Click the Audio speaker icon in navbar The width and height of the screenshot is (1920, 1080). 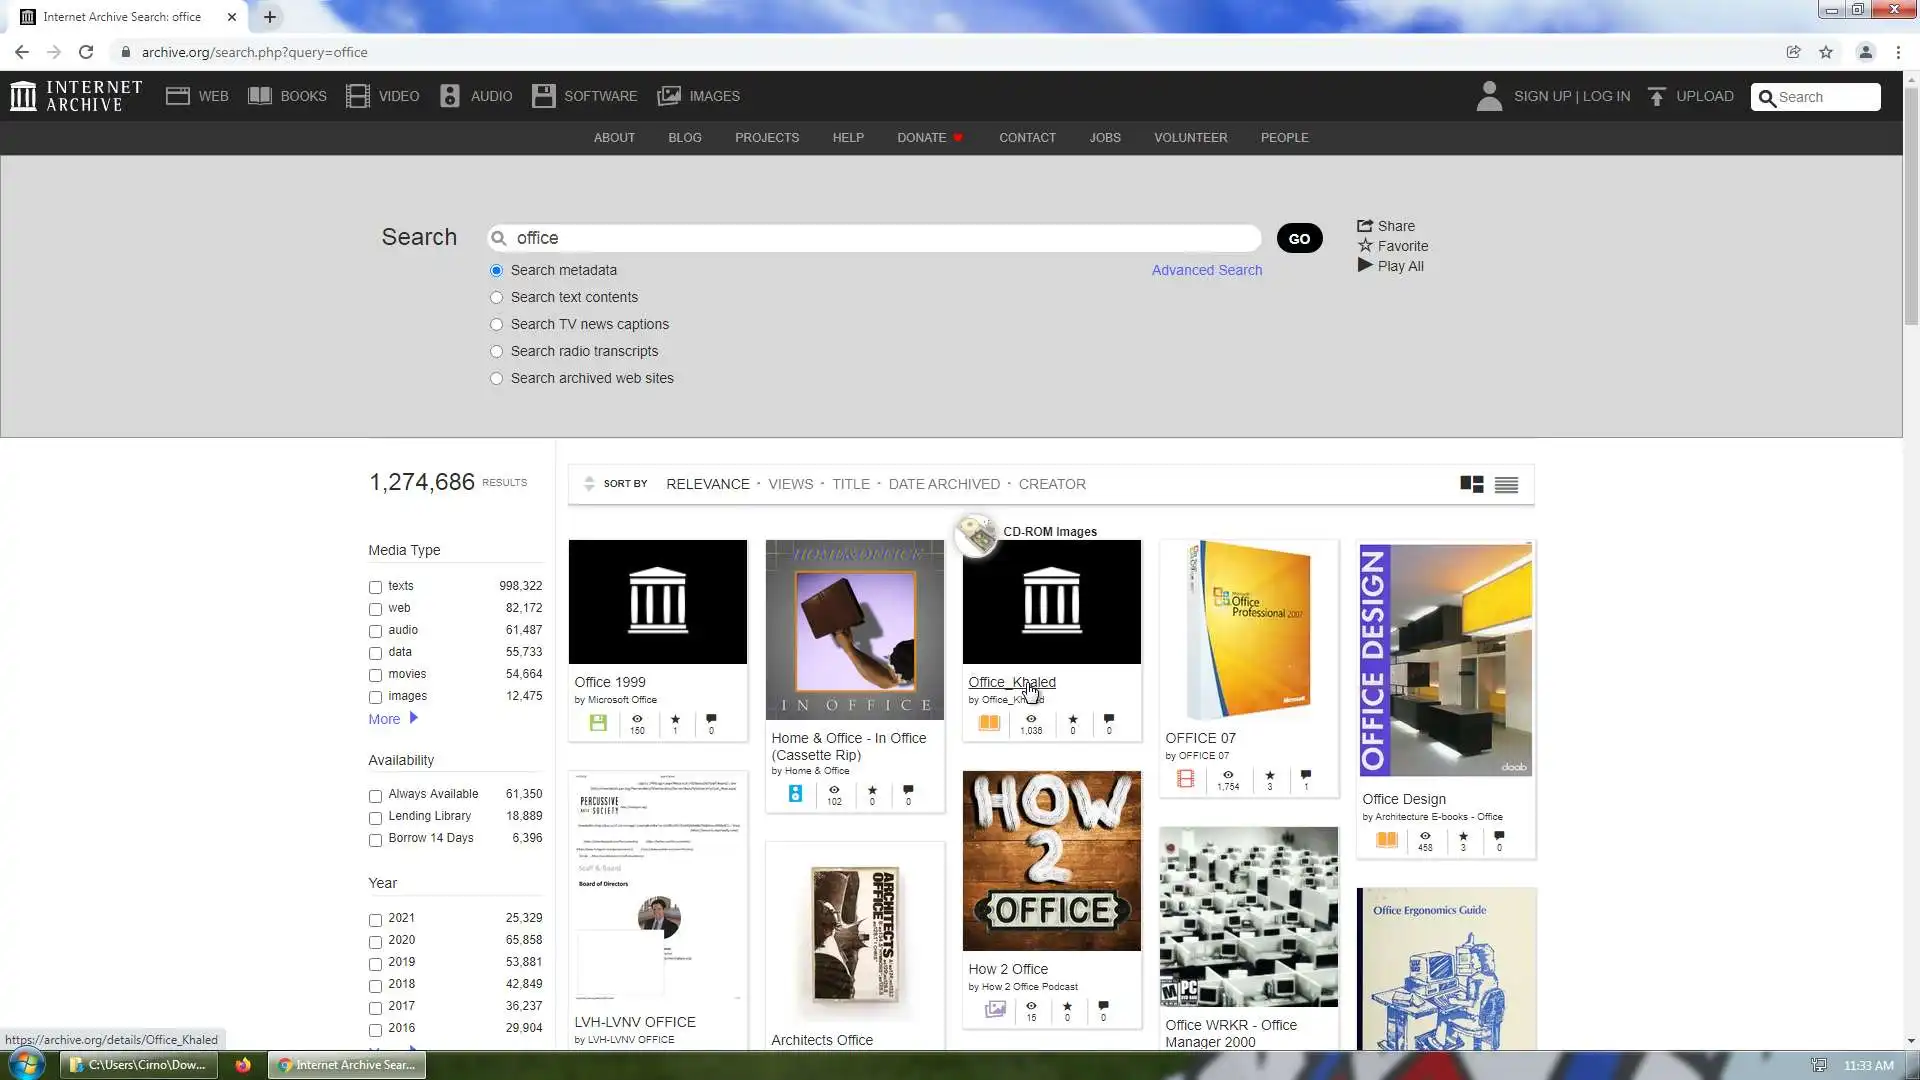pyautogui.click(x=450, y=96)
